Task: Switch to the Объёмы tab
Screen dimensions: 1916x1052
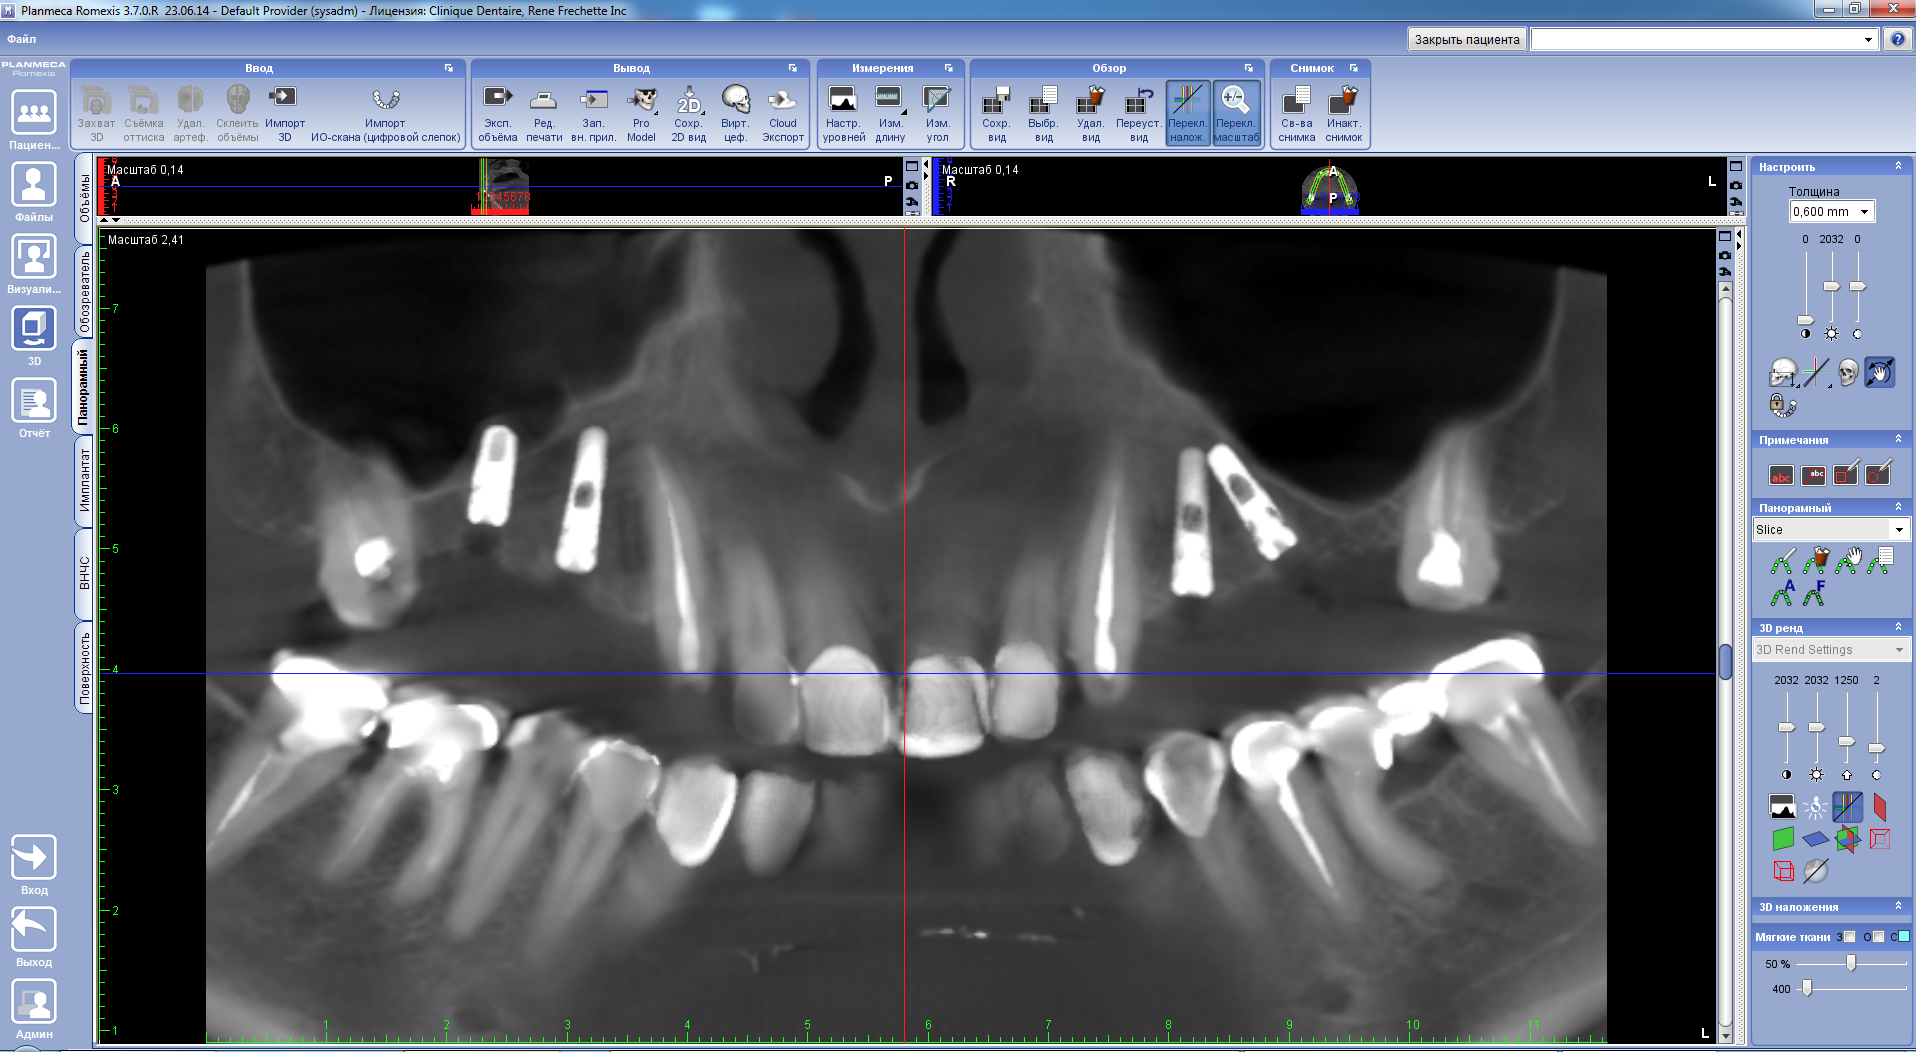Action: coord(85,199)
